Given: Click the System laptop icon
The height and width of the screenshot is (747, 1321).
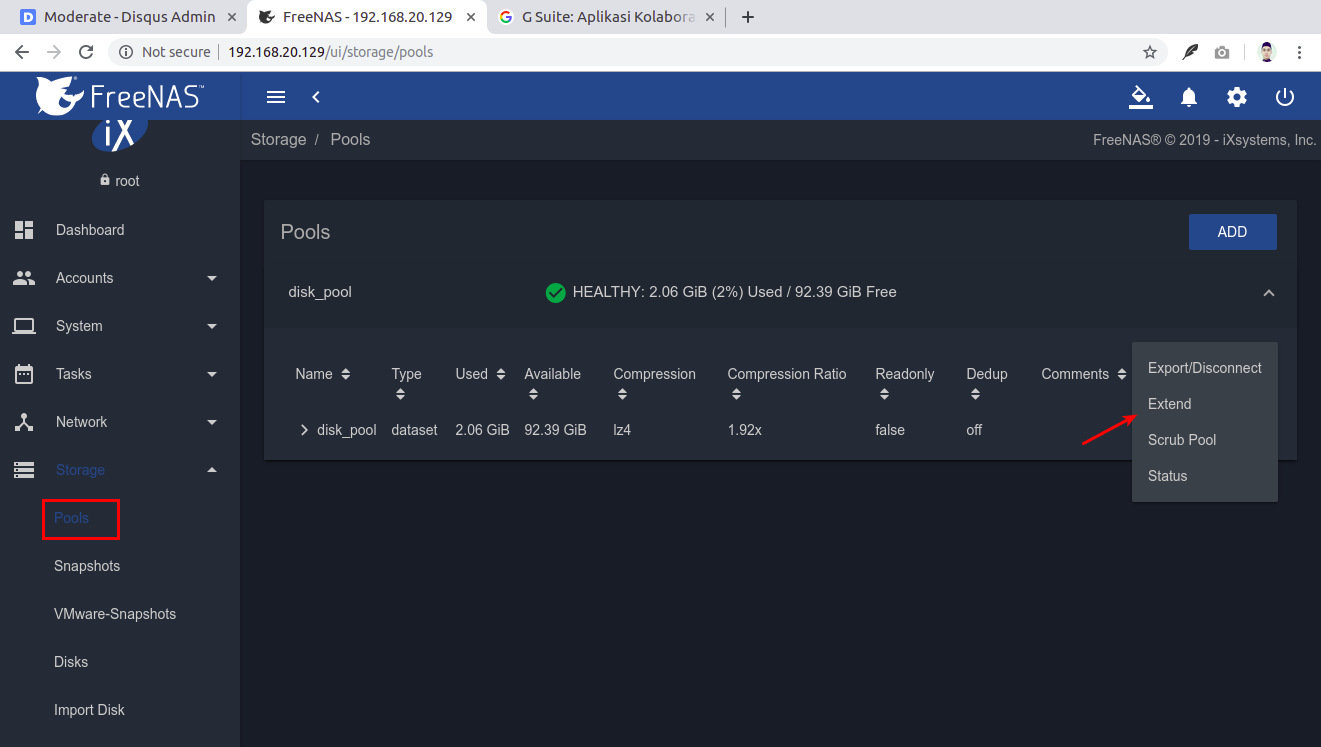Looking at the screenshot, I should point(24,326).
